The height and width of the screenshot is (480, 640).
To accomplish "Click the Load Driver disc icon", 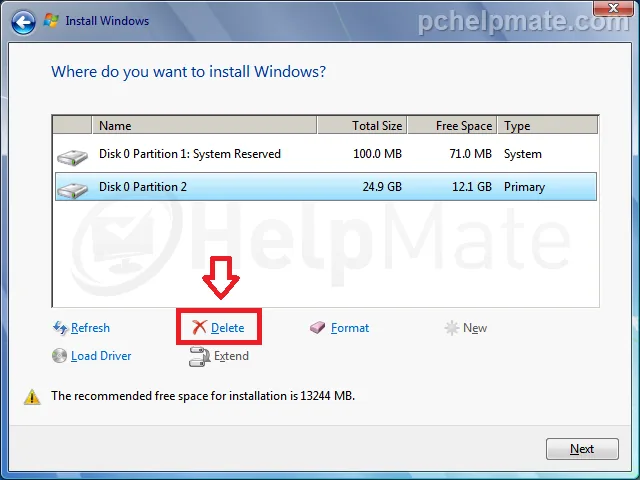I will (x=59, y=356).
